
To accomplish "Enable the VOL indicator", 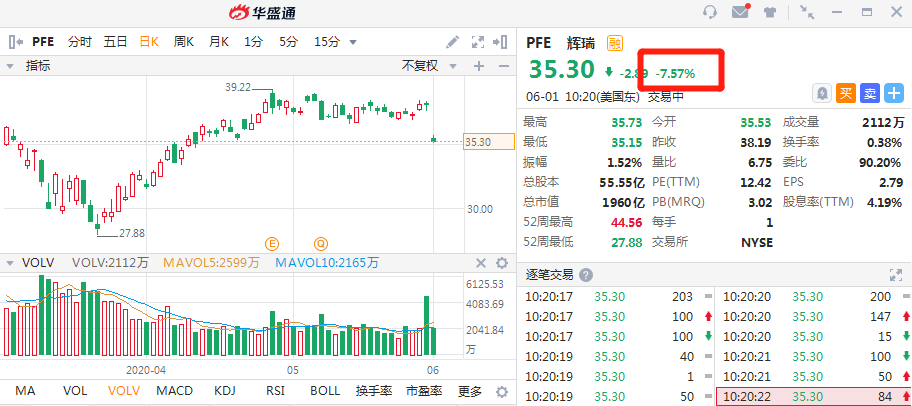I will coord(75,391).
